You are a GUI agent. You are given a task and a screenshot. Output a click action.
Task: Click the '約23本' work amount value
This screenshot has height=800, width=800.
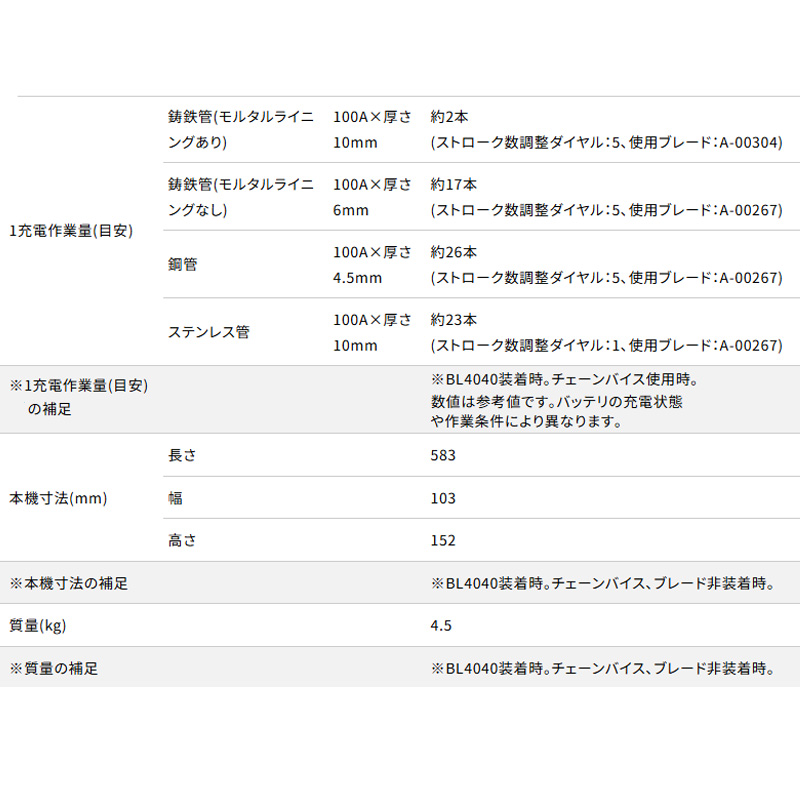click(x=454, y=320)
